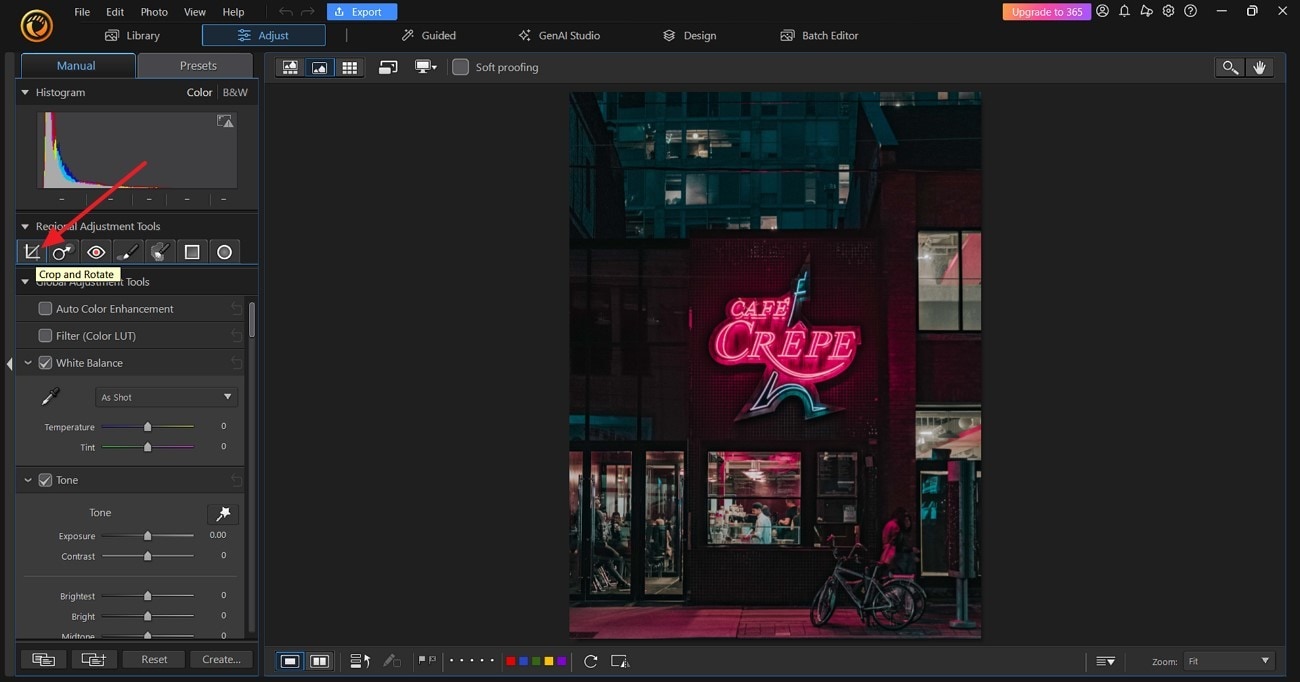Apply the yellow color label

coord(549,661)
